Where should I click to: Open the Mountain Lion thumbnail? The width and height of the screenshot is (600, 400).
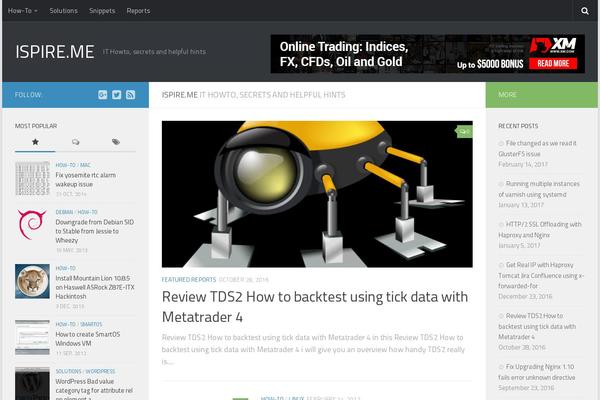pyautogui.click(x=33, y=281)
